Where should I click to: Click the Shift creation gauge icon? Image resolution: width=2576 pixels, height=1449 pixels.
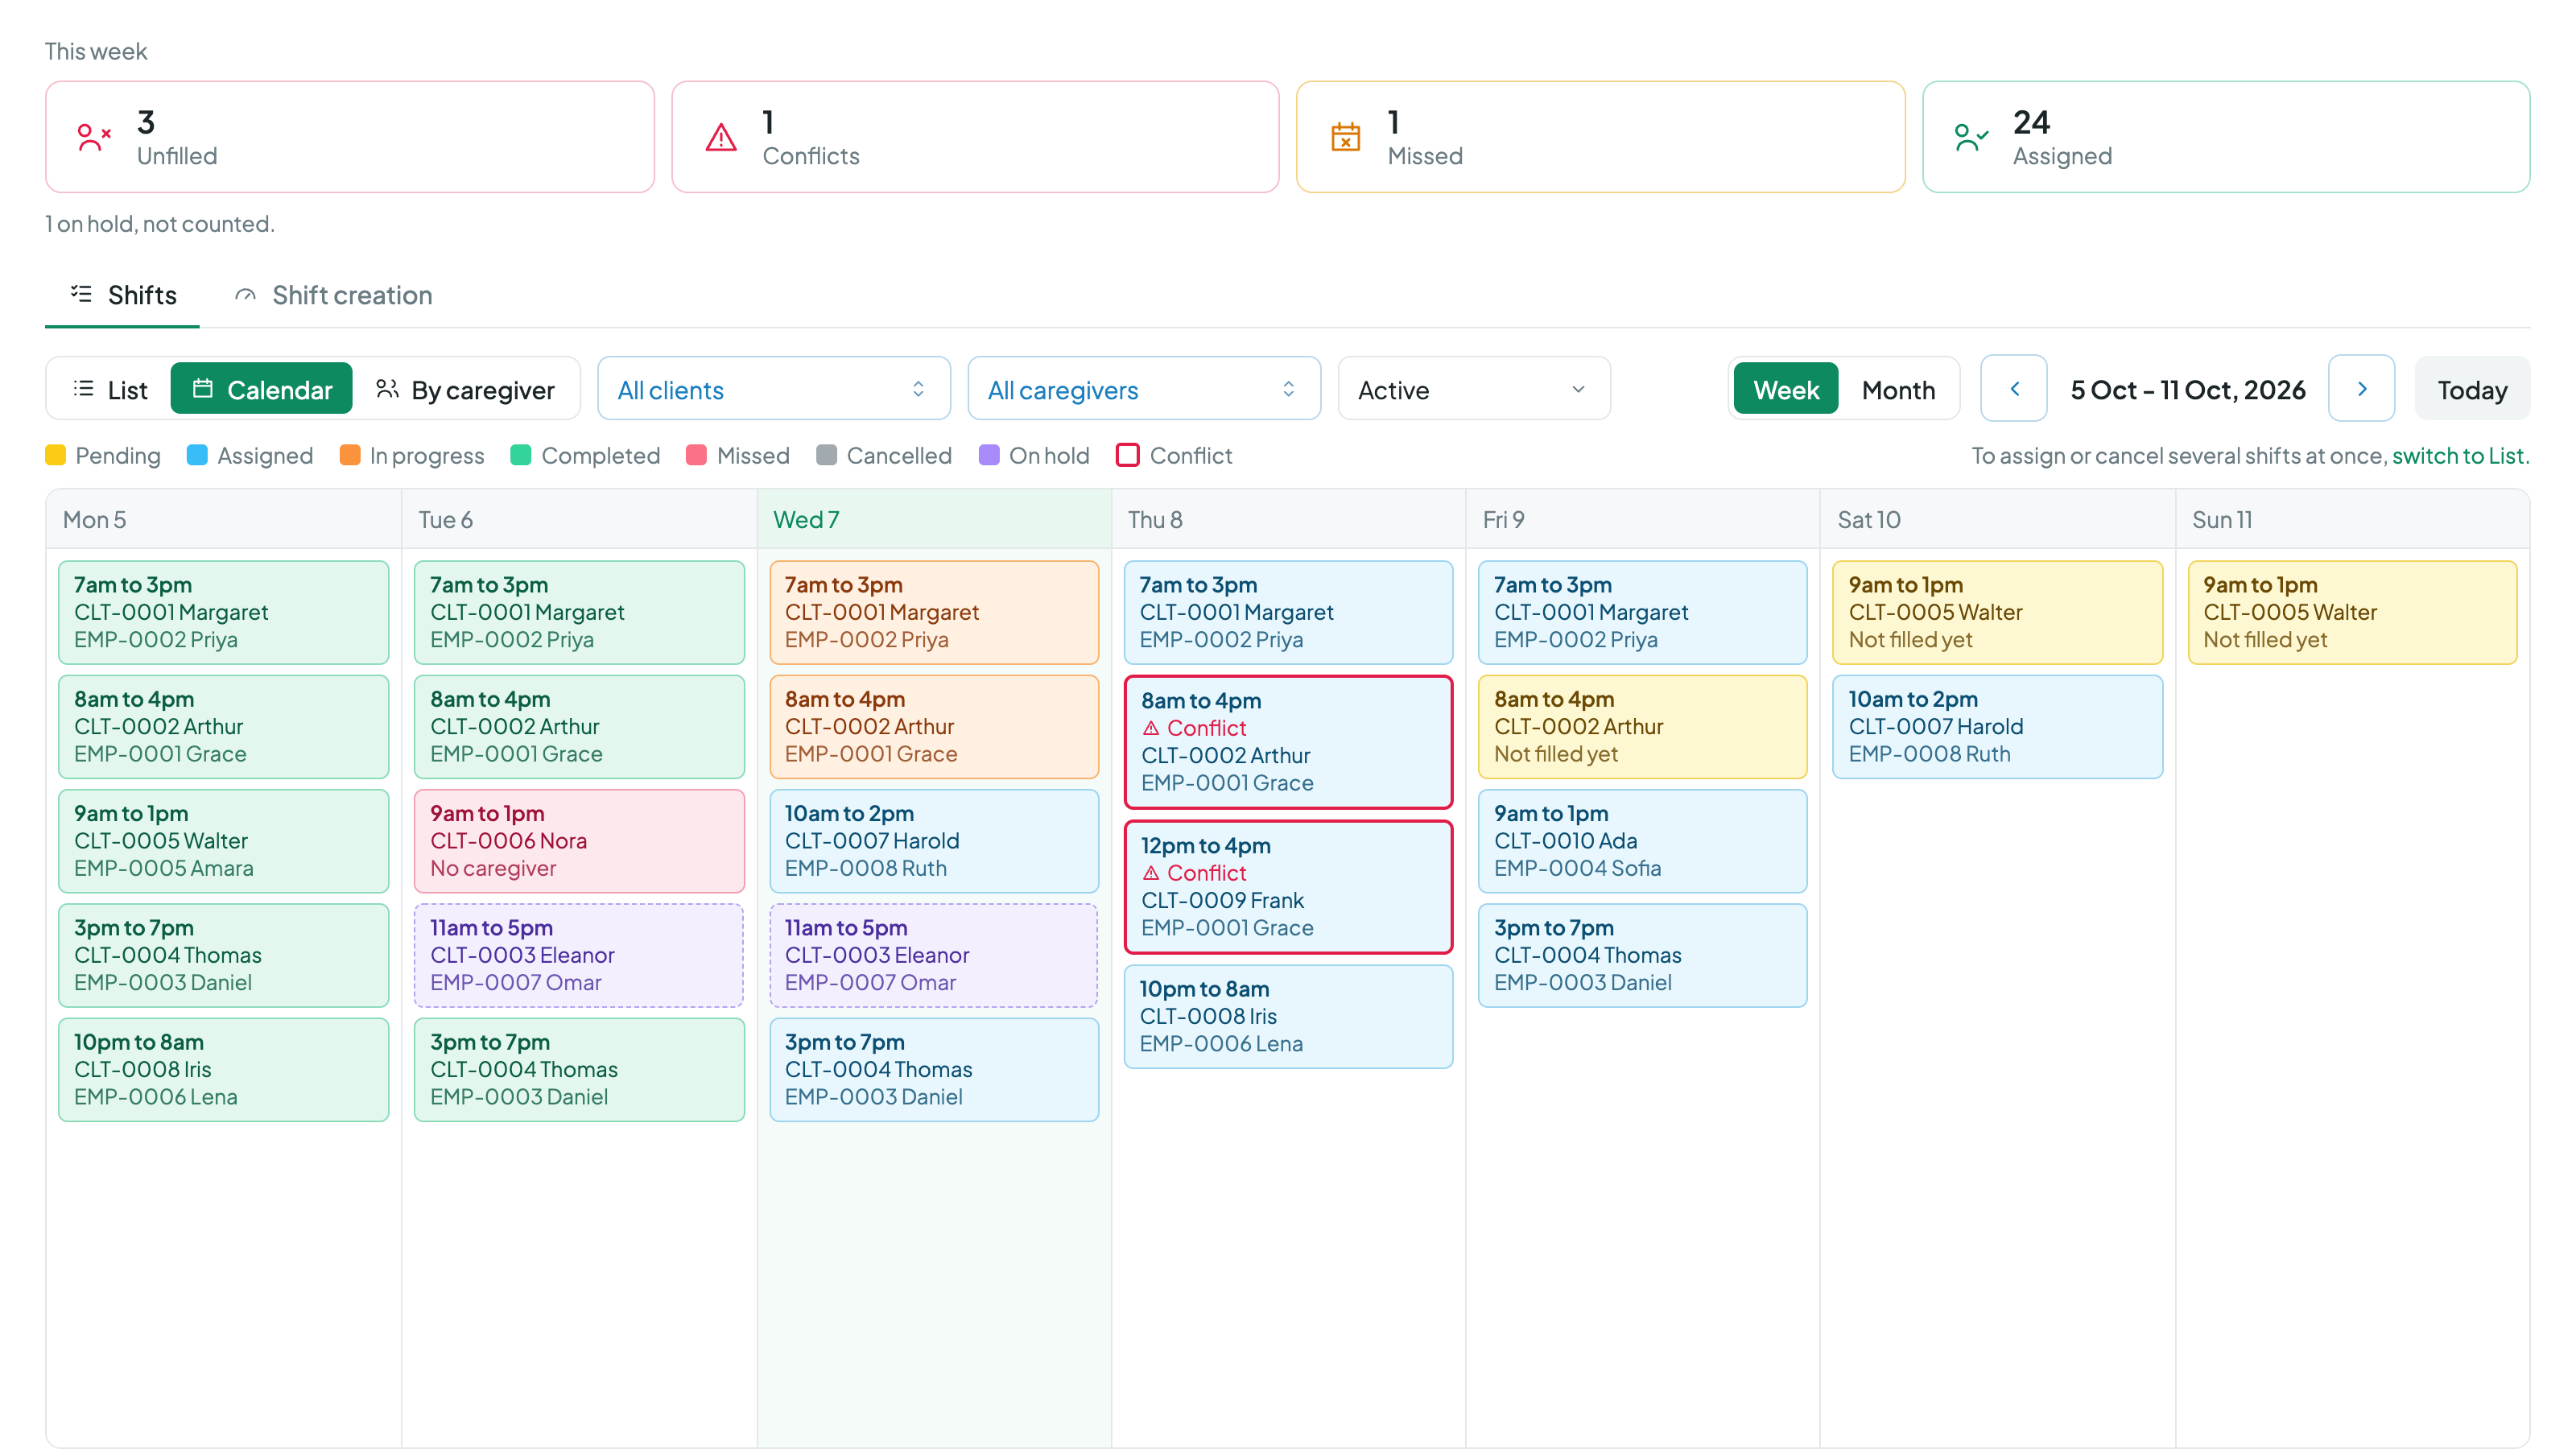click(x=245, y=295)
